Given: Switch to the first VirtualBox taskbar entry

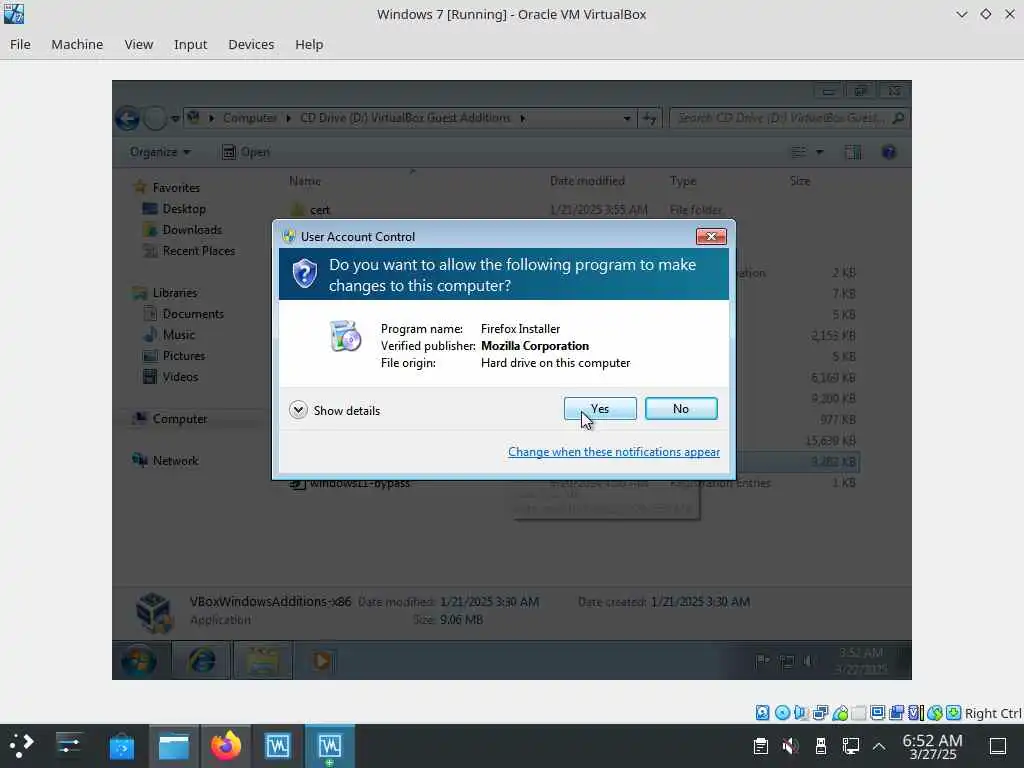Looking at the screenshot, I should 278,746.
